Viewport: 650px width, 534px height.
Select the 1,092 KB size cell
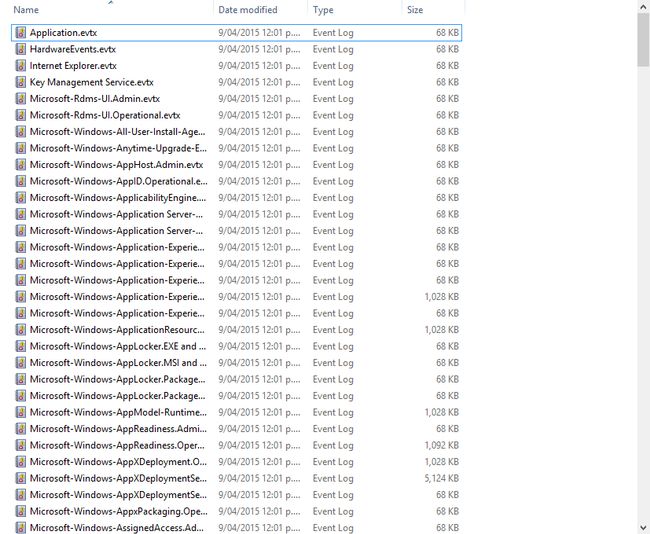coord(441,445)
